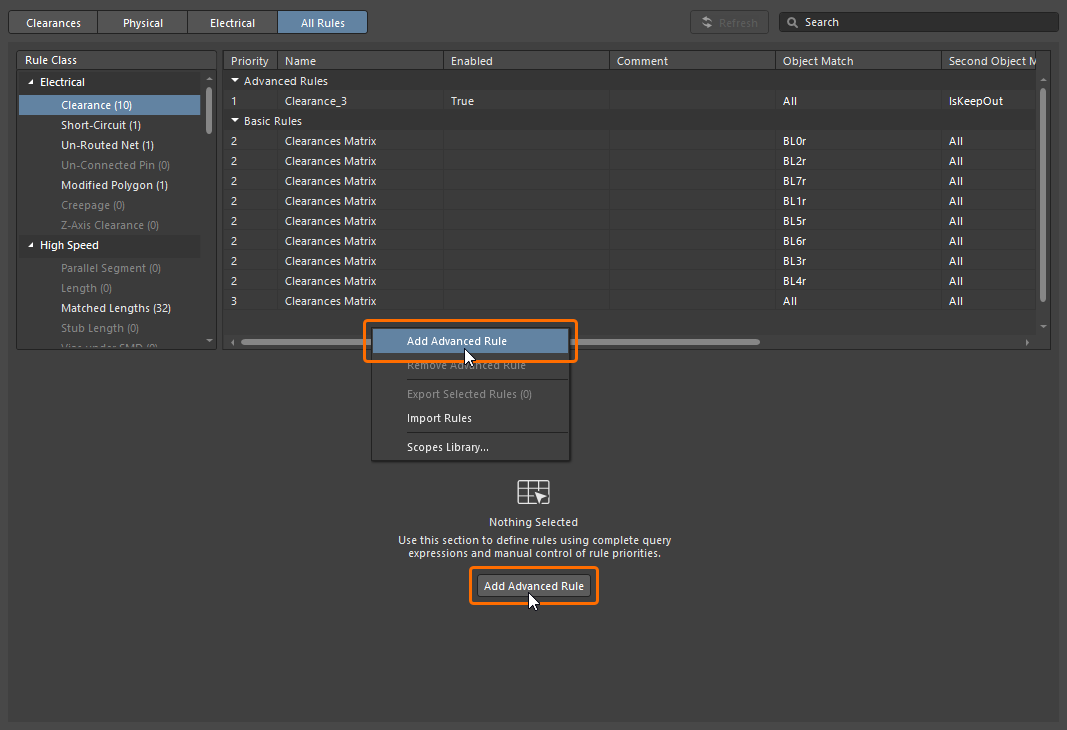Select the Clearance_3 rule row

tap(629, 101)
